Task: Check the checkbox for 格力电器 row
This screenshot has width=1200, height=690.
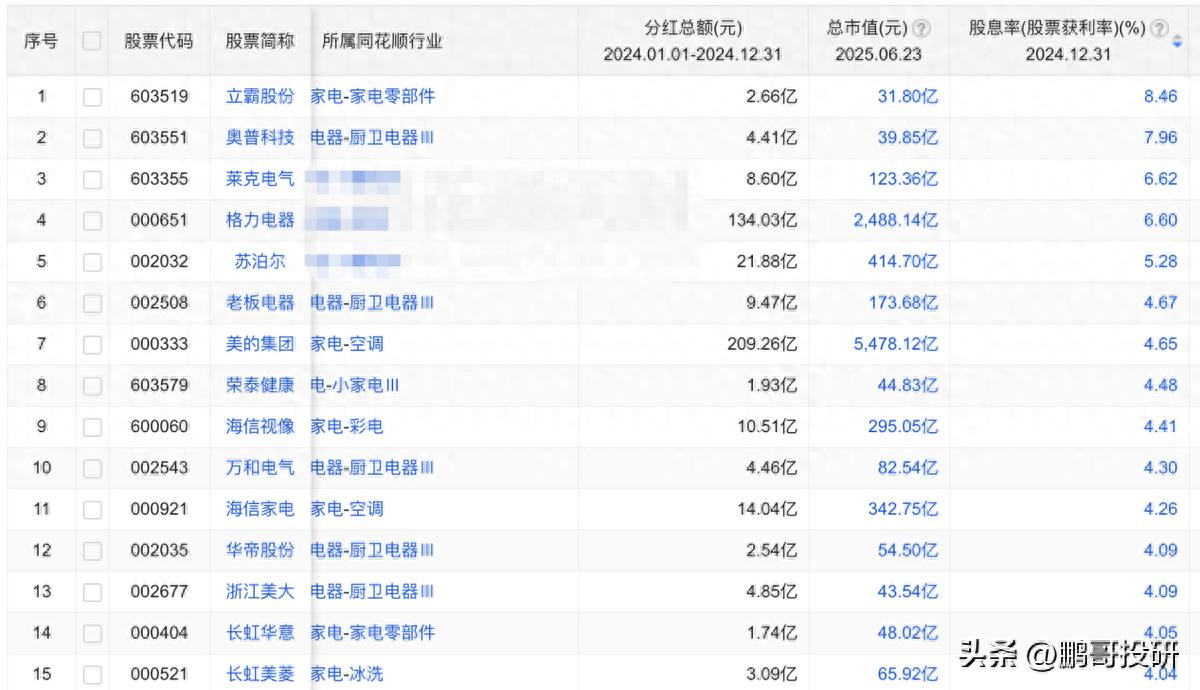Action: (91, 219)
